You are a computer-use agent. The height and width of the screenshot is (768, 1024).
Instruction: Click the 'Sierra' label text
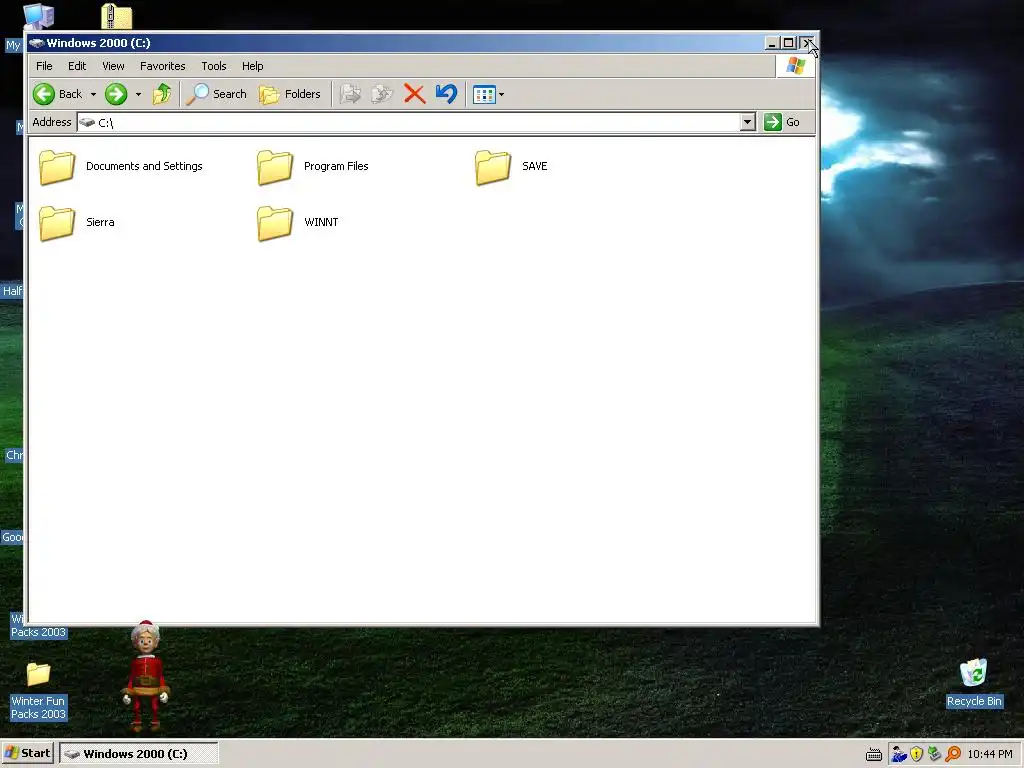point(100,222)
